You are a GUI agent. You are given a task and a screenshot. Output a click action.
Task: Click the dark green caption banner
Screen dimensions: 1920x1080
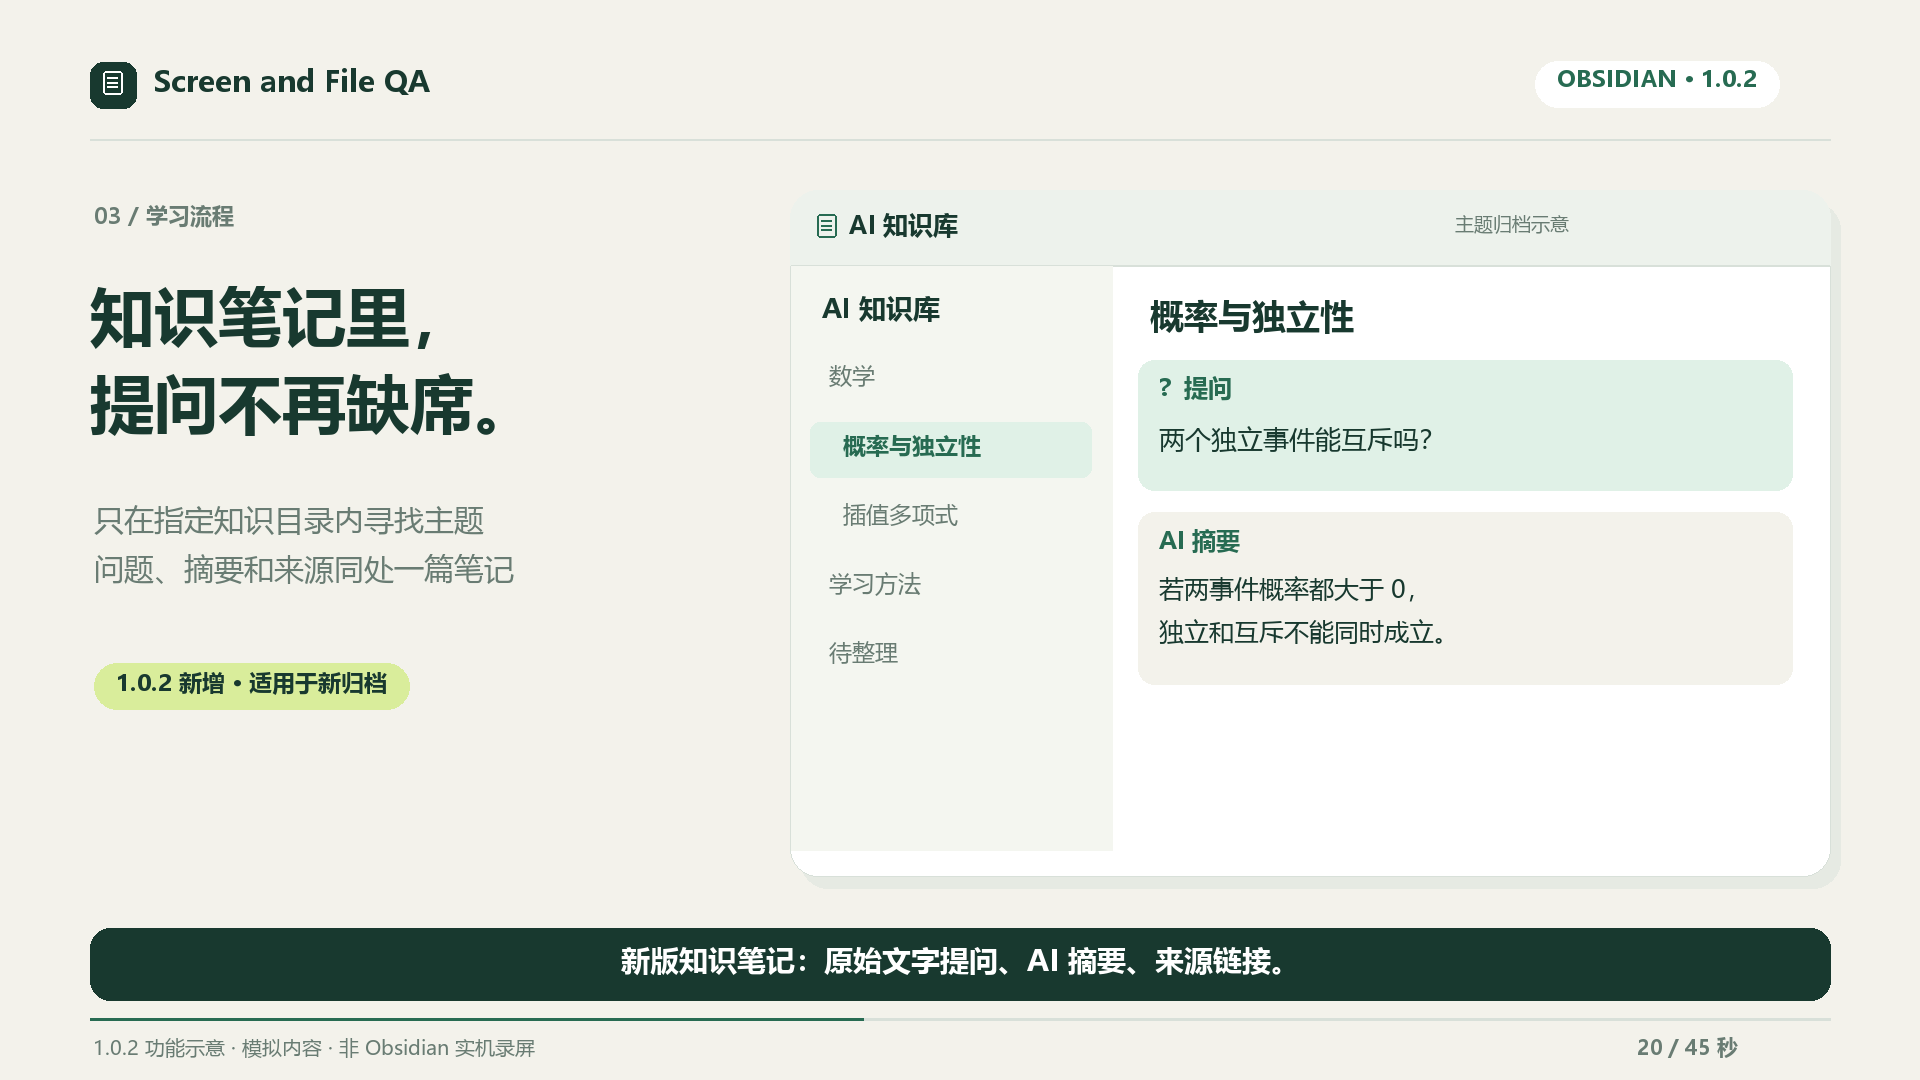[x=960, y=964]
